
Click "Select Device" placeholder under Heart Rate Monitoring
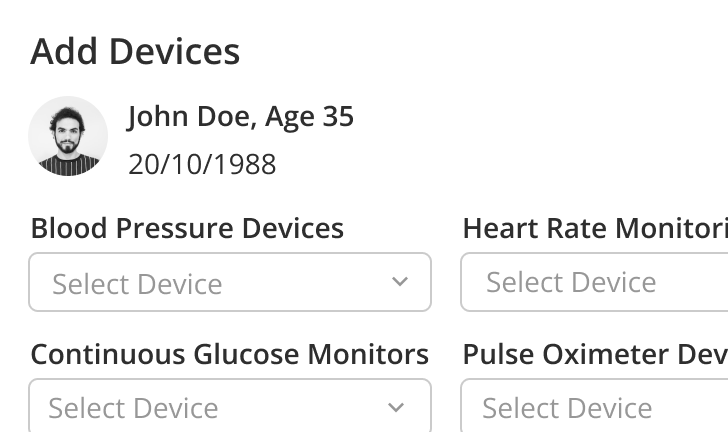[571, 282]
